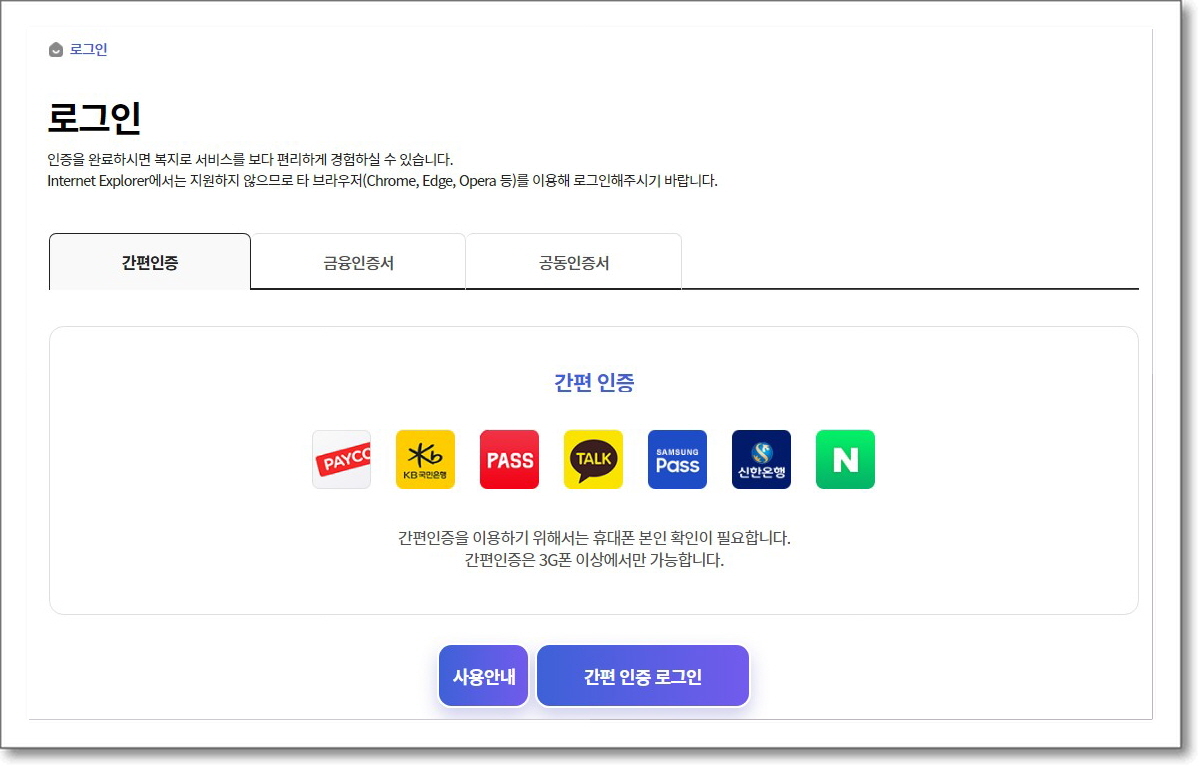Click the sentence mentioning 휴대폰 본인 확인
Image resolution: width=1199 pixels, height=766 pixels.
[594, 538]
